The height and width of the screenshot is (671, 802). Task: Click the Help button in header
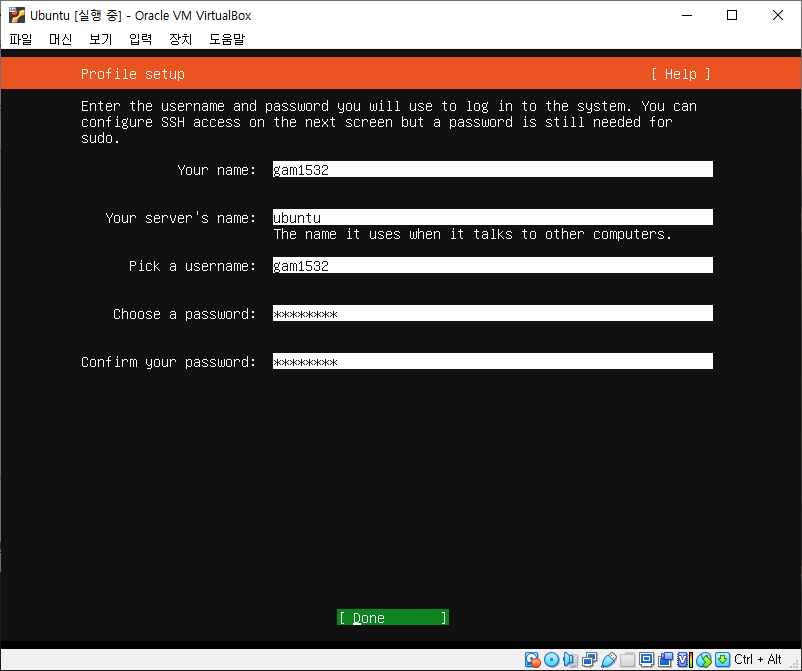click(681, 74)
